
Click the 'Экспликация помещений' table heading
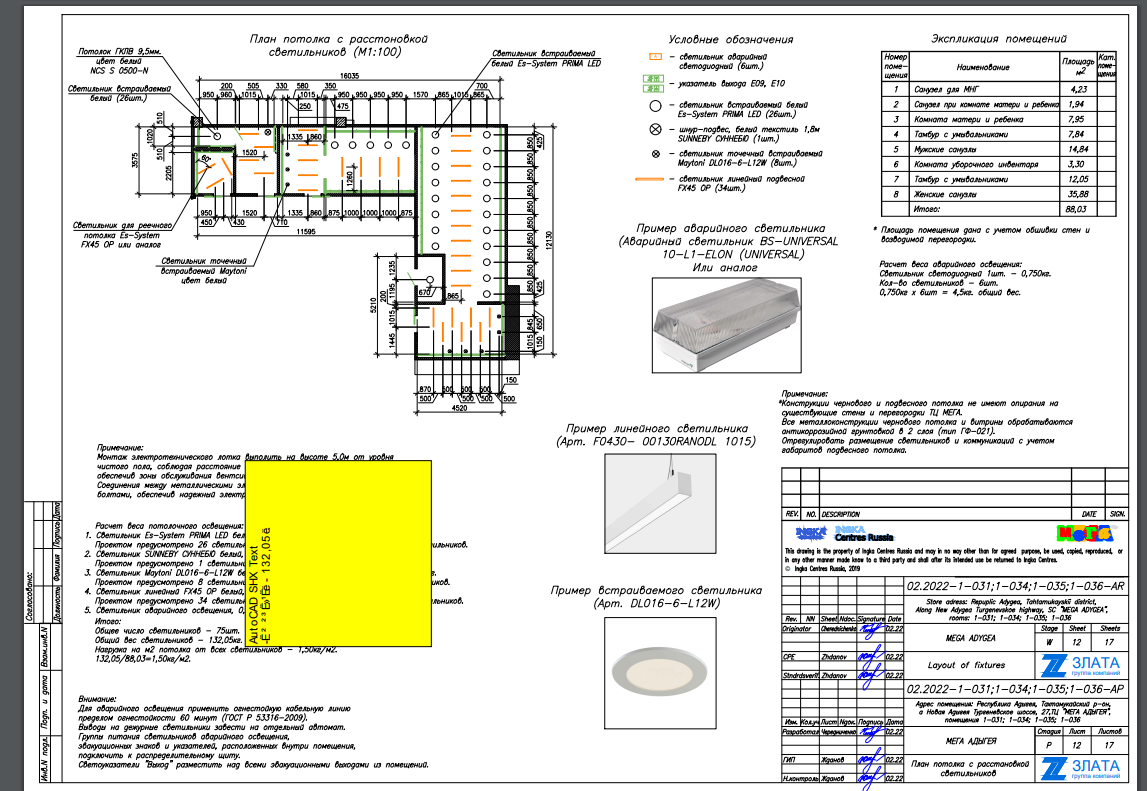point(999,39)
